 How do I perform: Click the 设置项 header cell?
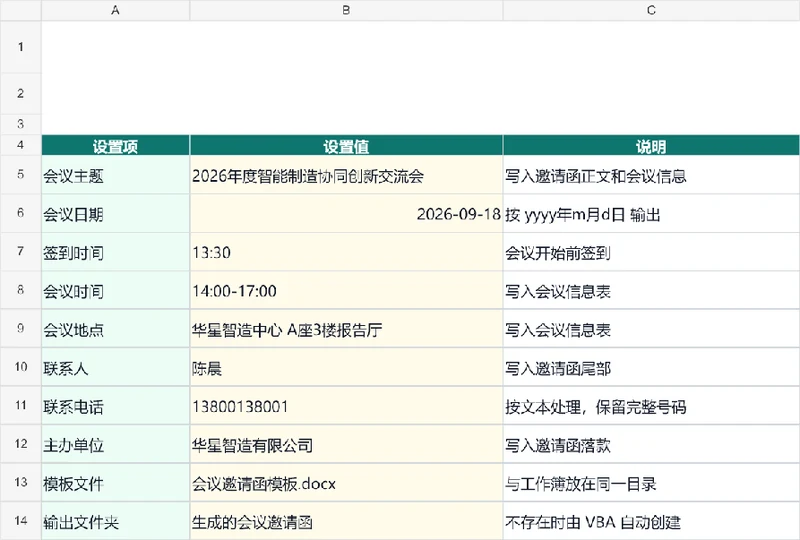115,145
